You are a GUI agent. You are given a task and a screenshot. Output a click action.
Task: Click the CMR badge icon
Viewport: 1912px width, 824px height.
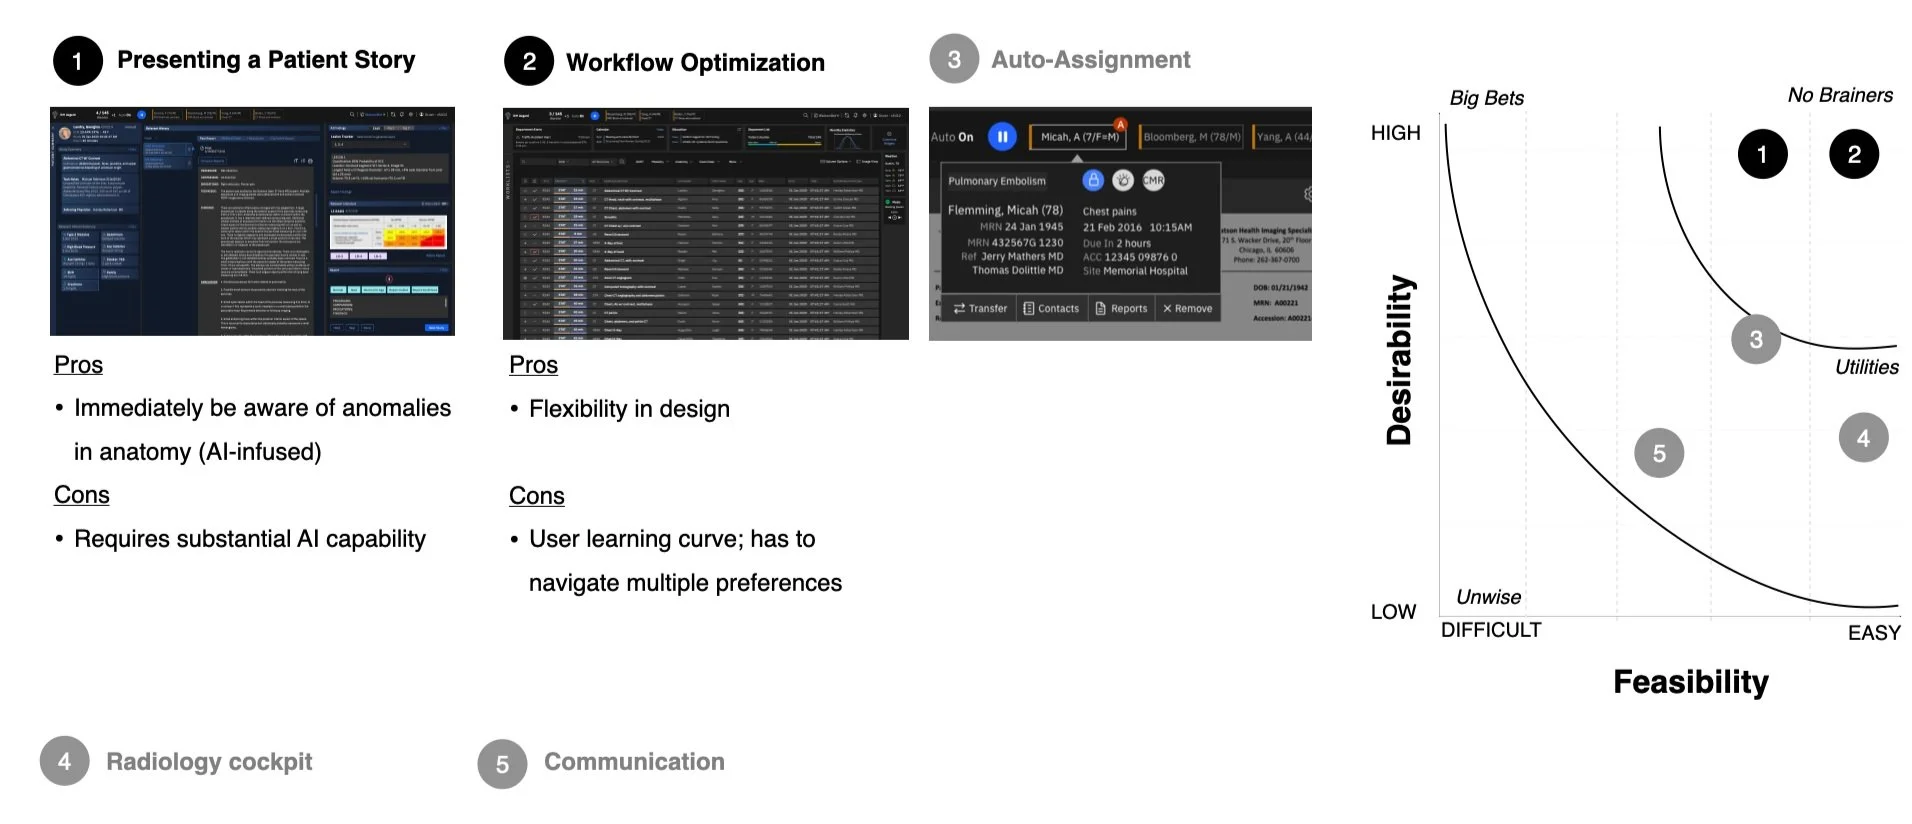(1153, 180)
